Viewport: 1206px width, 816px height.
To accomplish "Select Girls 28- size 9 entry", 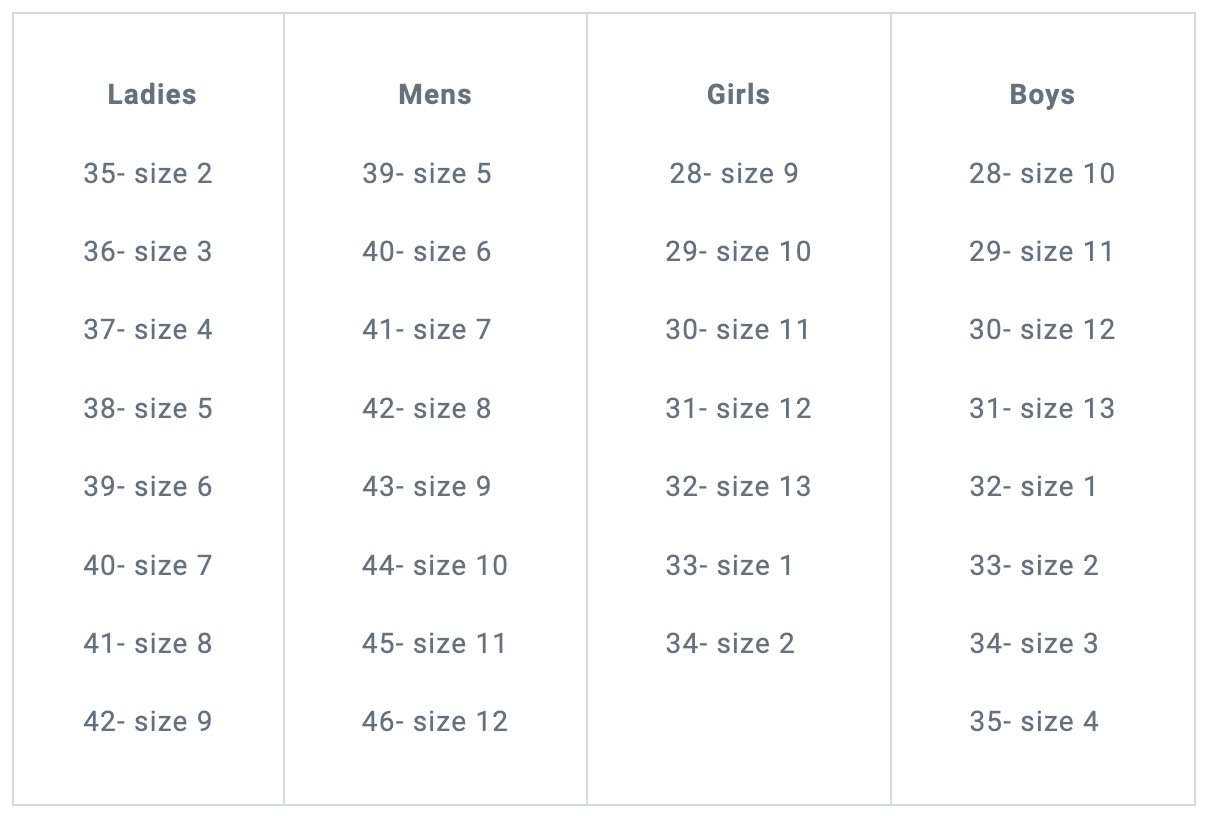I will coord(734,173).
